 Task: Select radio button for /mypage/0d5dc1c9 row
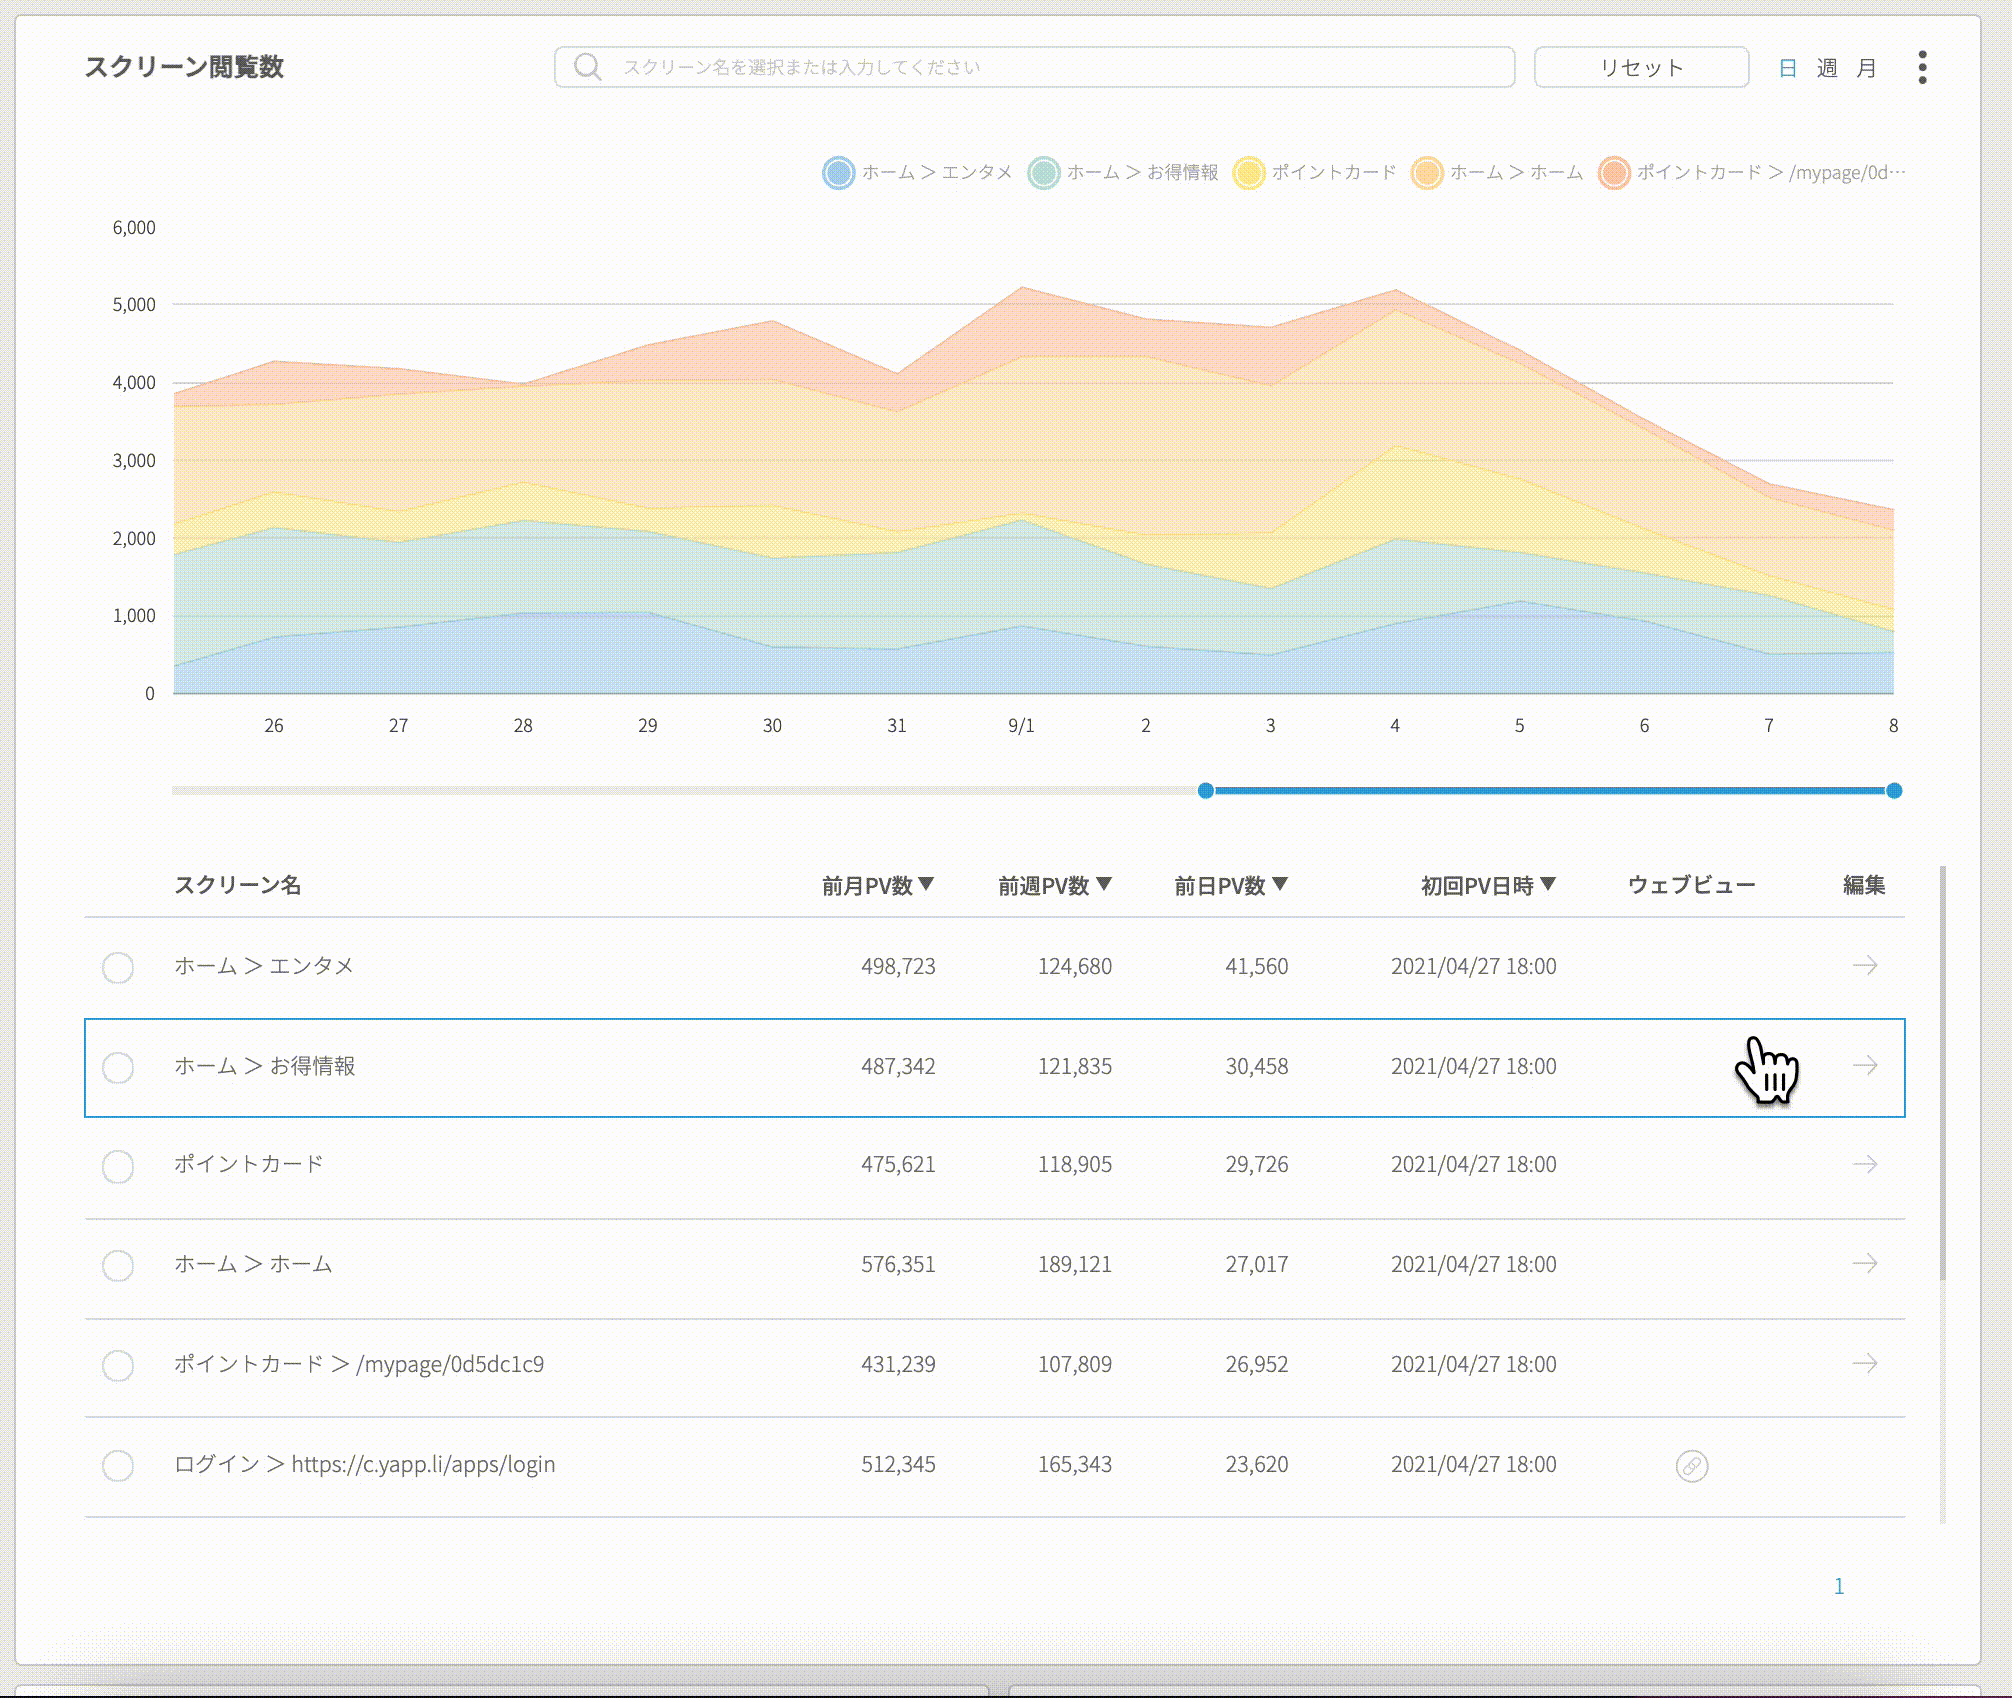118,1365
